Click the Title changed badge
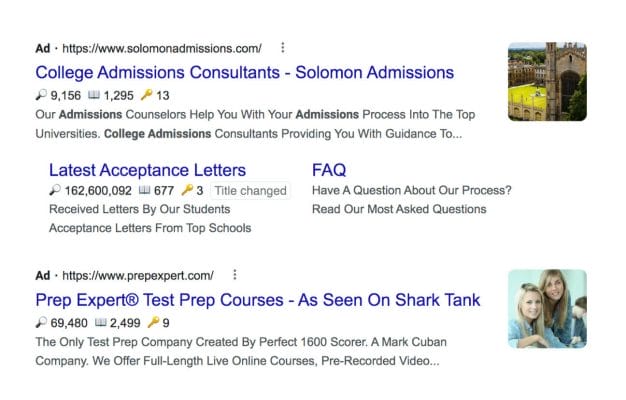626x400 pixels. coord(250,191)
